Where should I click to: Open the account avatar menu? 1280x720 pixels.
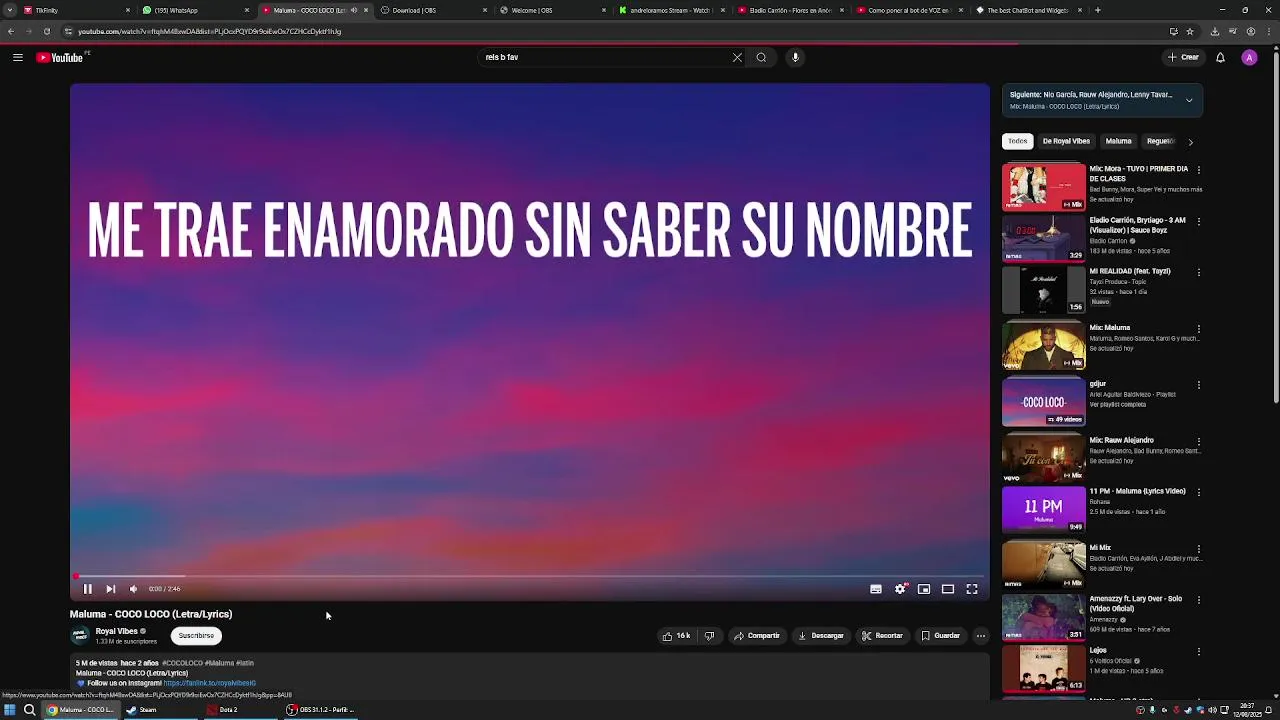[1249, 57]
